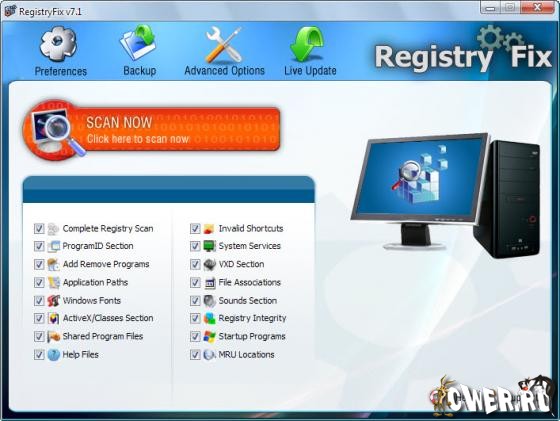The width and height of the screenshot is (560, 421).
Task: Click the Sounds Section icon
Action: [x=209, y=301]
